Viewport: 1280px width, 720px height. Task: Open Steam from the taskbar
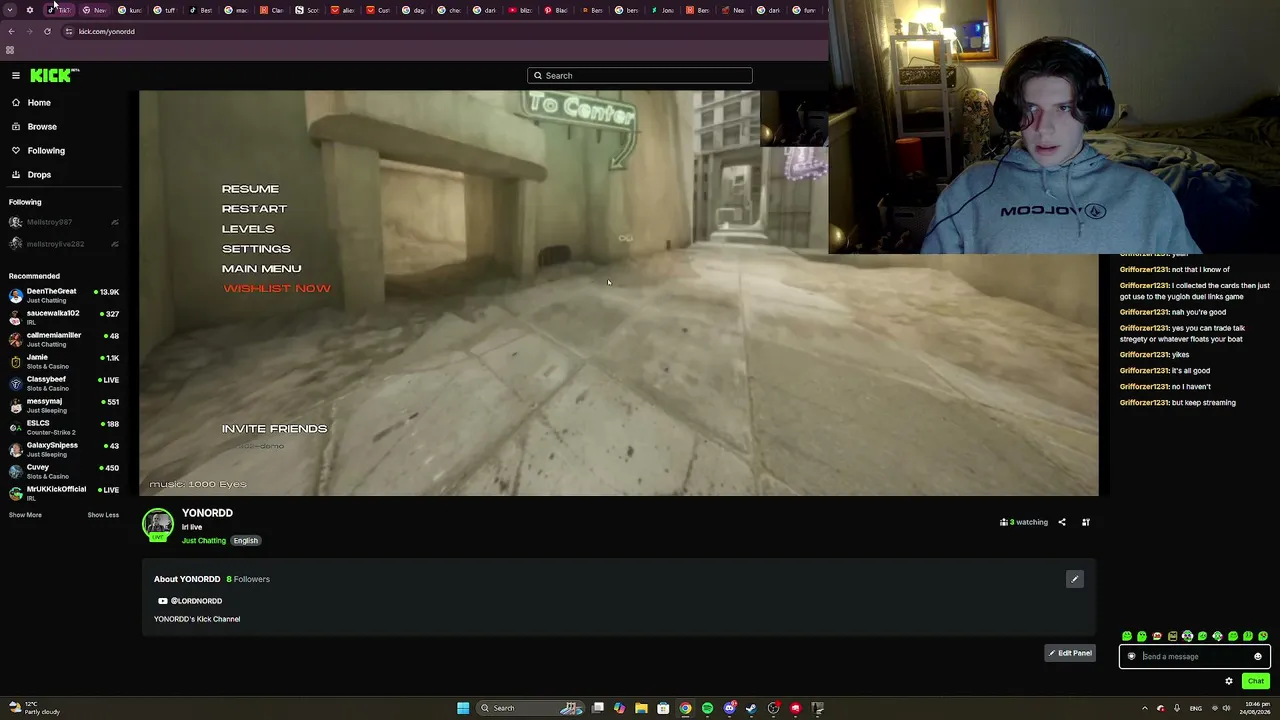751,708
